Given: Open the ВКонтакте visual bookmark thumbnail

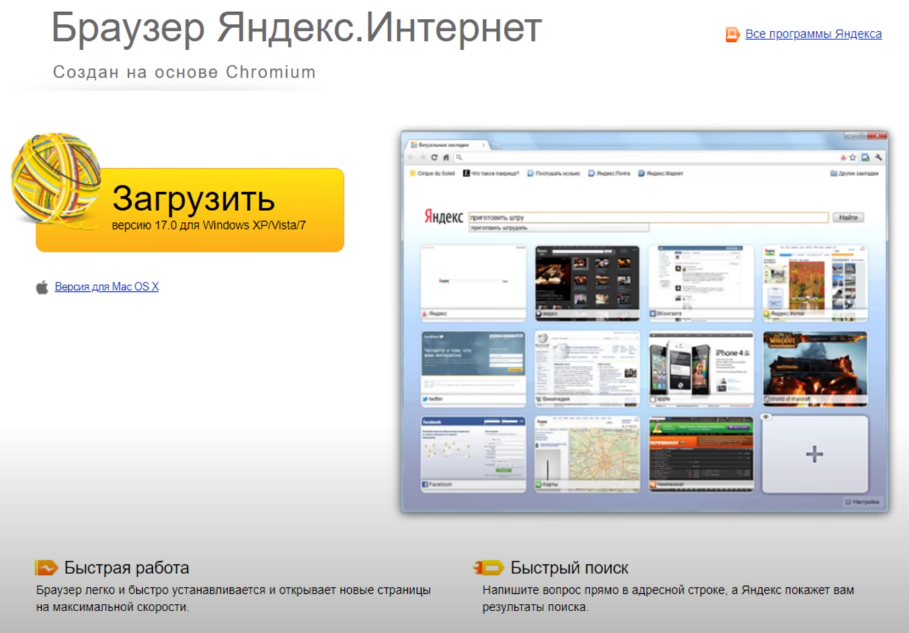Looking at the screenshot, I should [701, 283].
